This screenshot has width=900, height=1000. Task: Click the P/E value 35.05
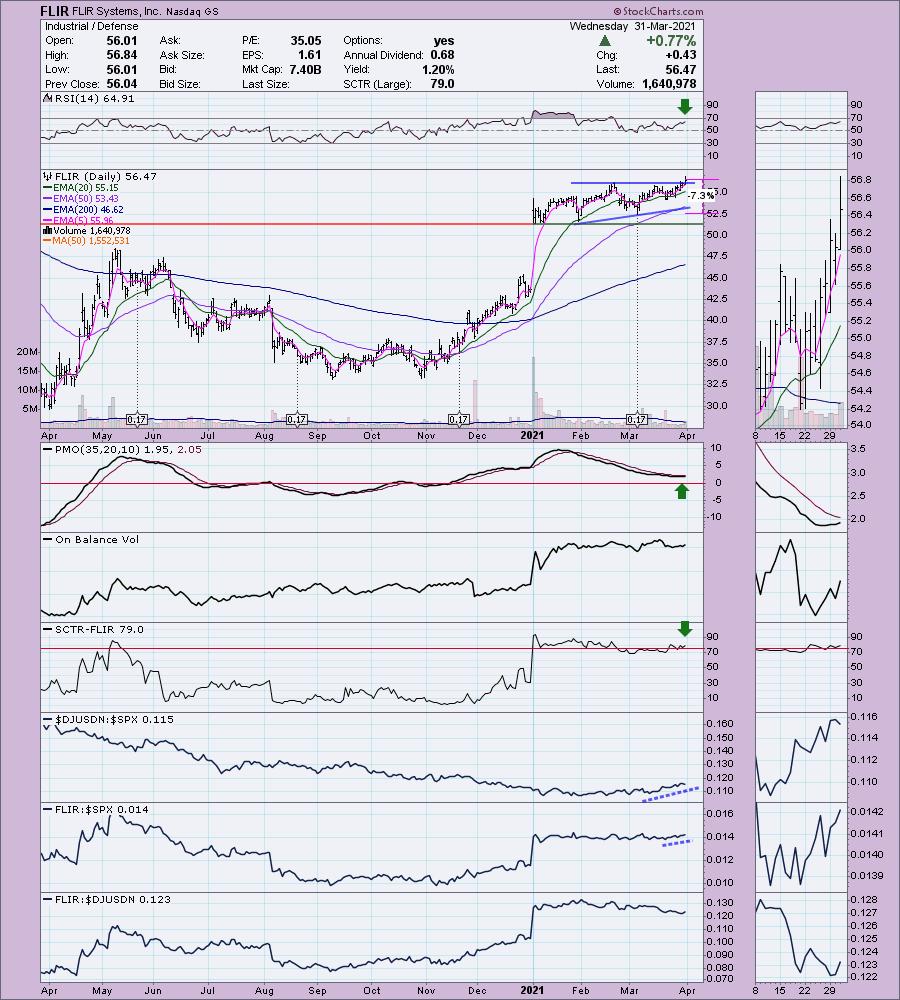point(306,40)
